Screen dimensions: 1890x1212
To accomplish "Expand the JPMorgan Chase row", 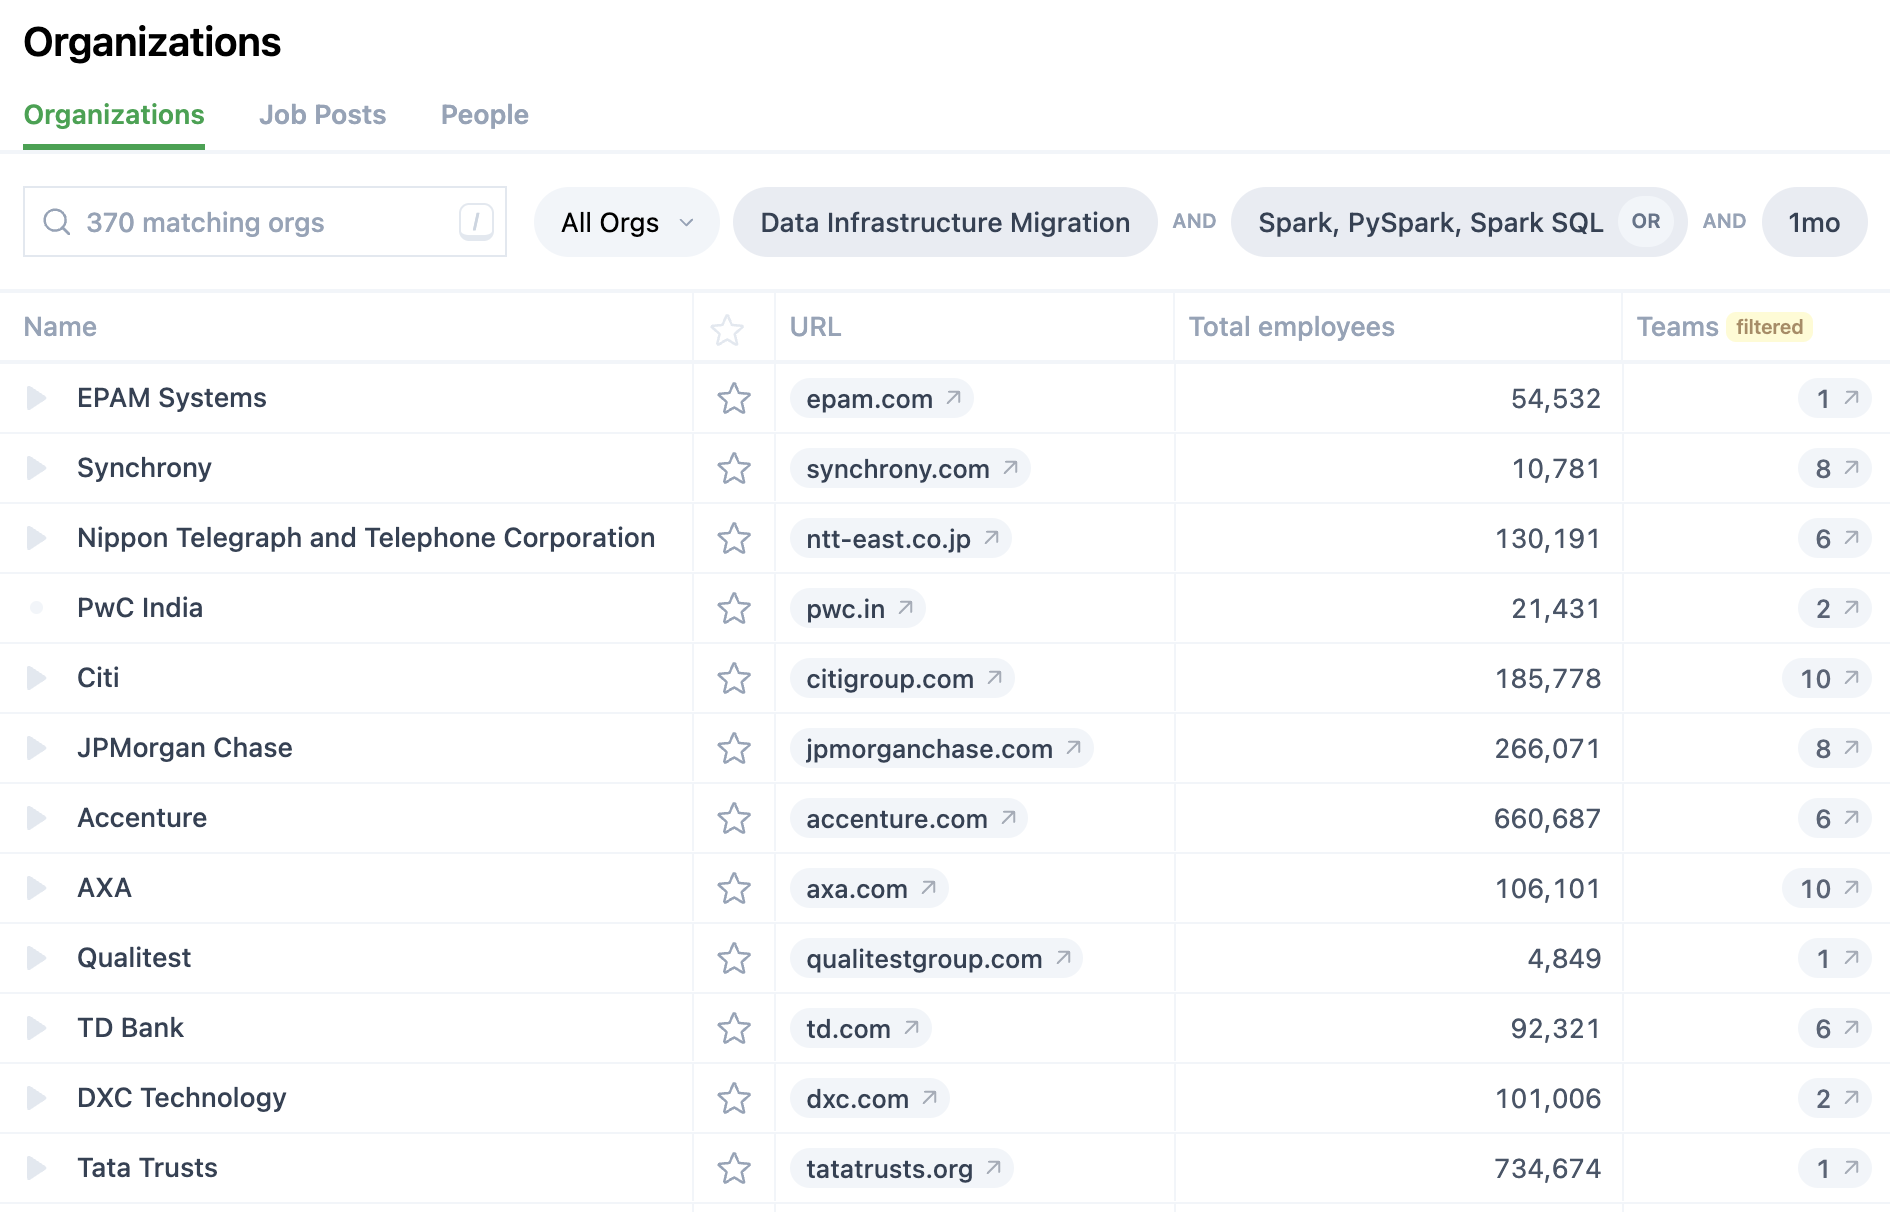I will (x=37, y=748).
